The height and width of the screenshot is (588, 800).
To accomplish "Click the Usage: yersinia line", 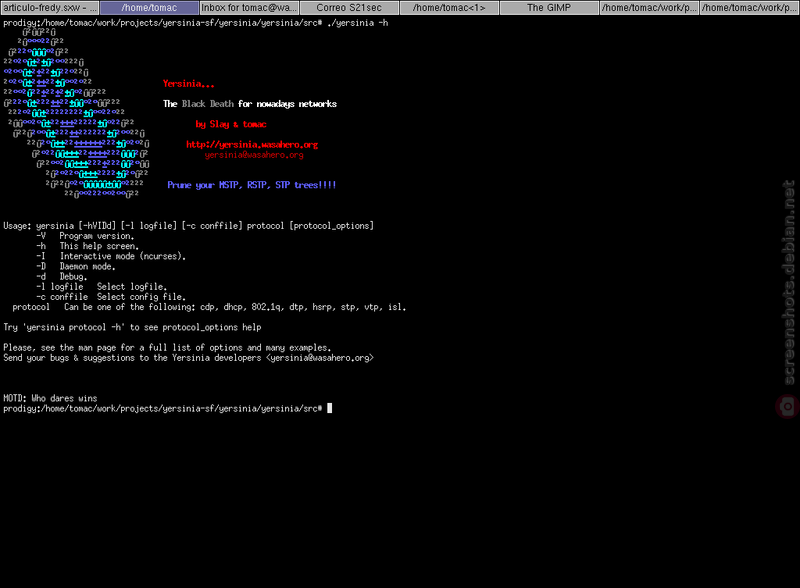I will [188, 226].
